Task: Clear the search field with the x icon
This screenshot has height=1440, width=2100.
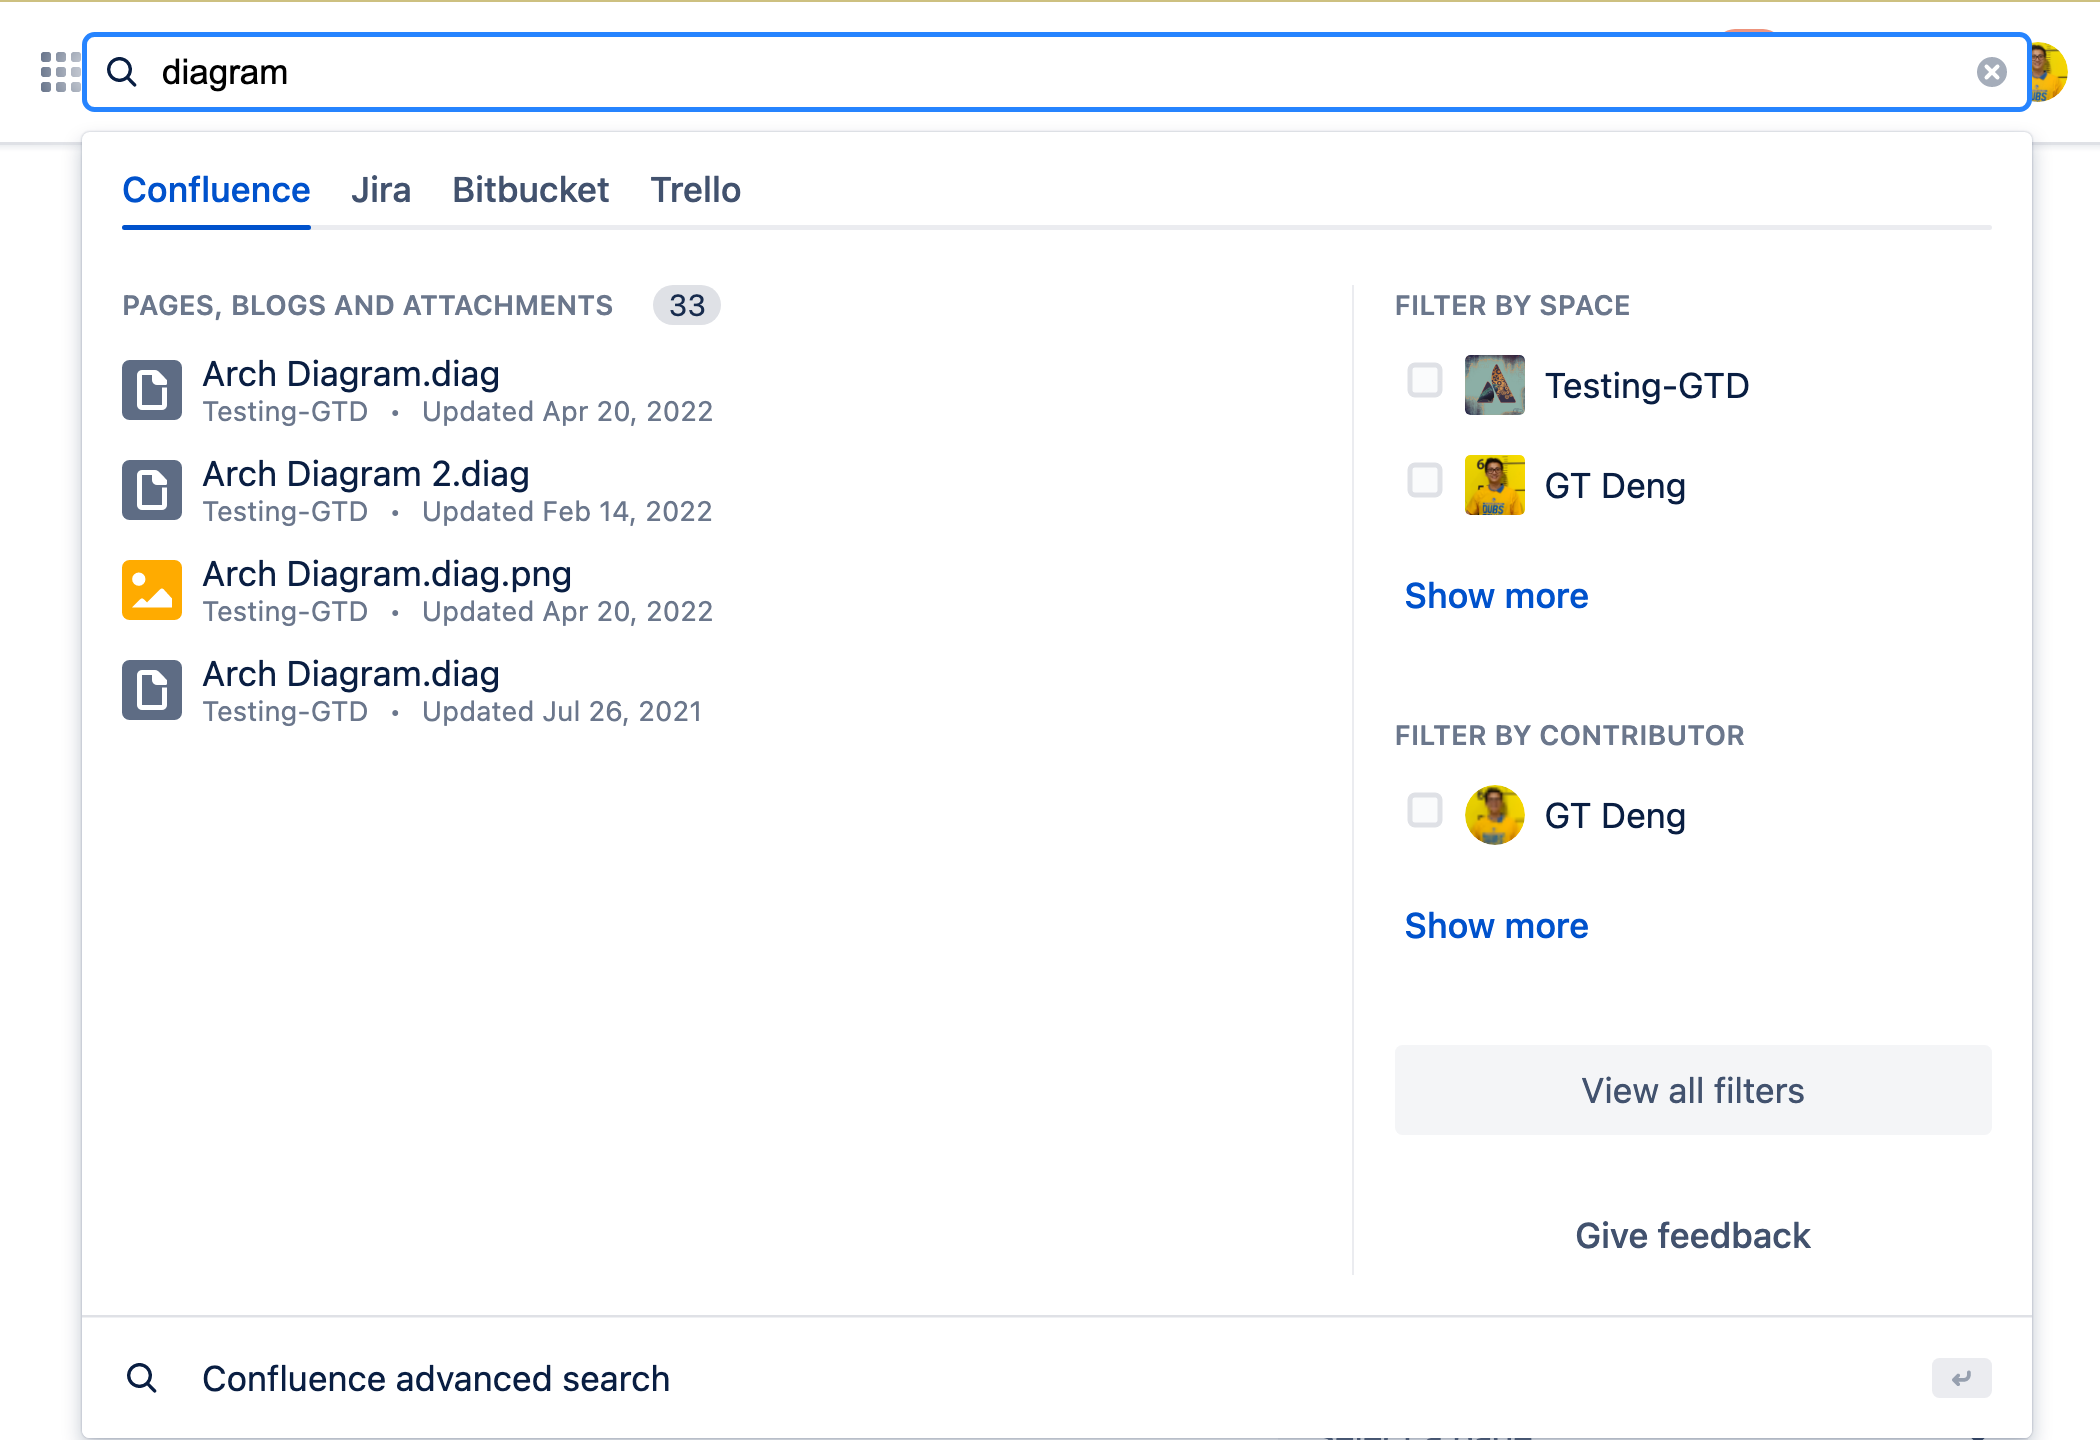Action: pyautogui.click(x=1991, y=70)
